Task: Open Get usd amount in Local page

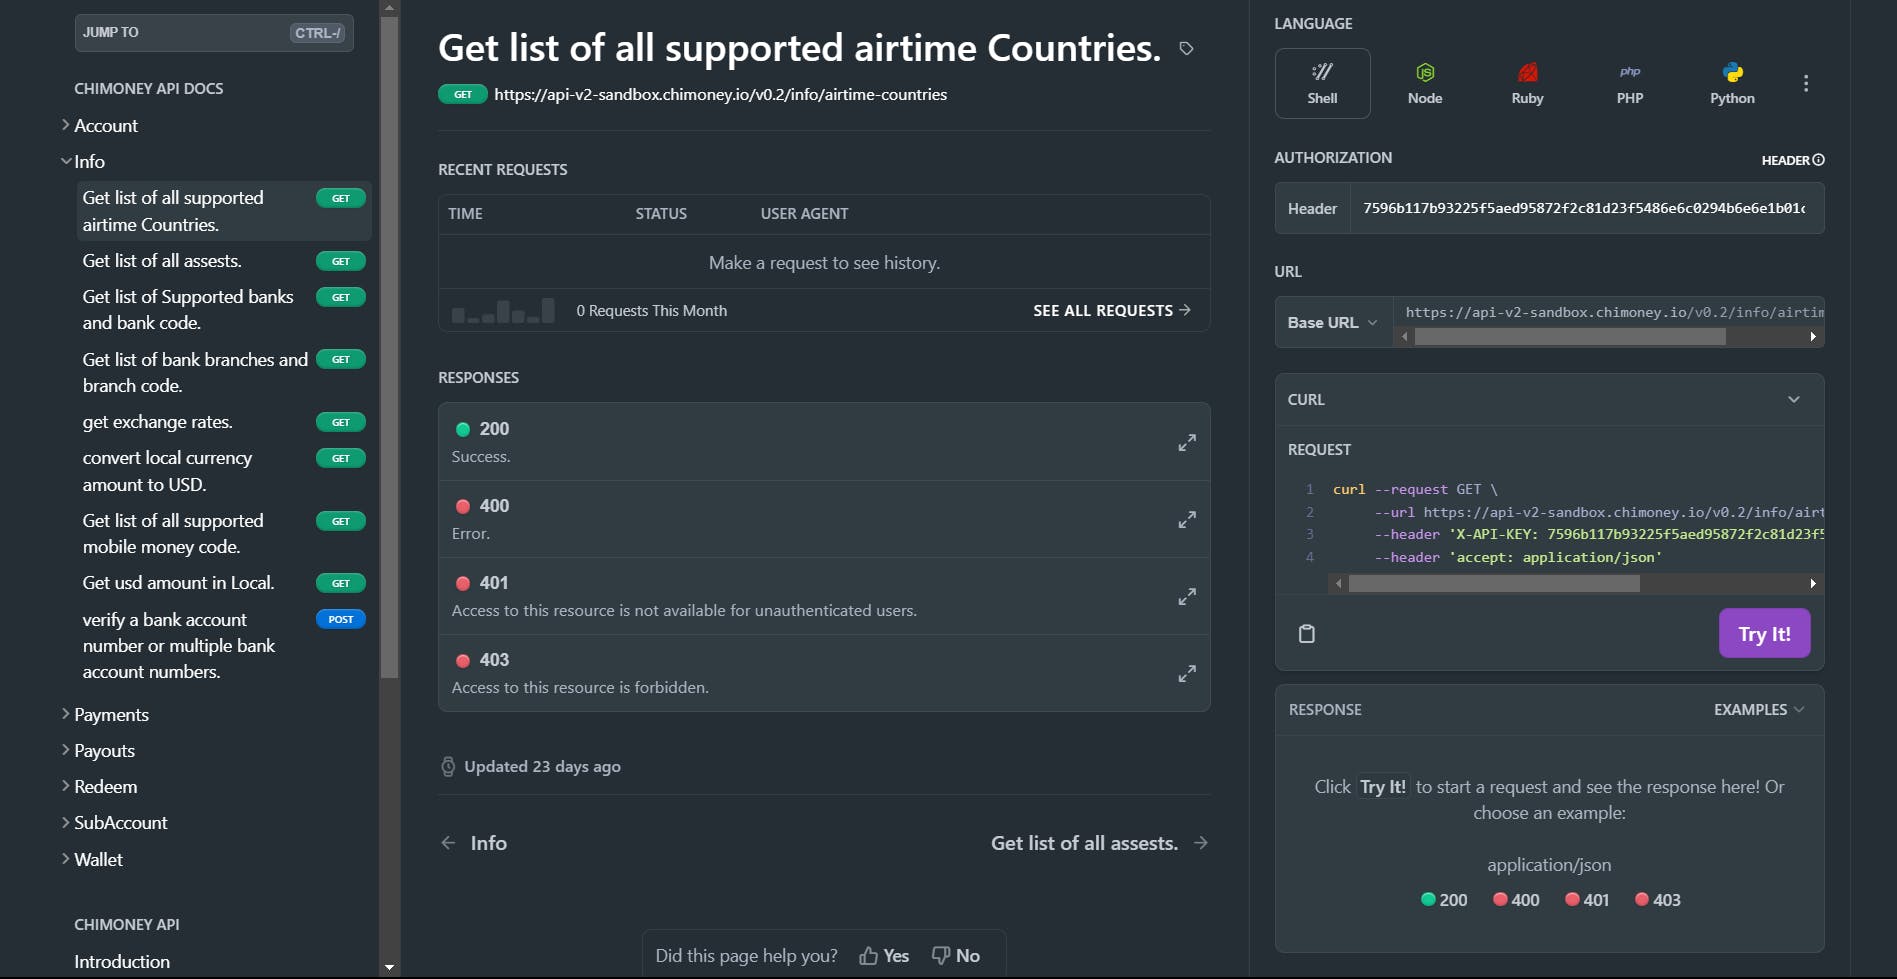Action: click(x=223, y=583)
